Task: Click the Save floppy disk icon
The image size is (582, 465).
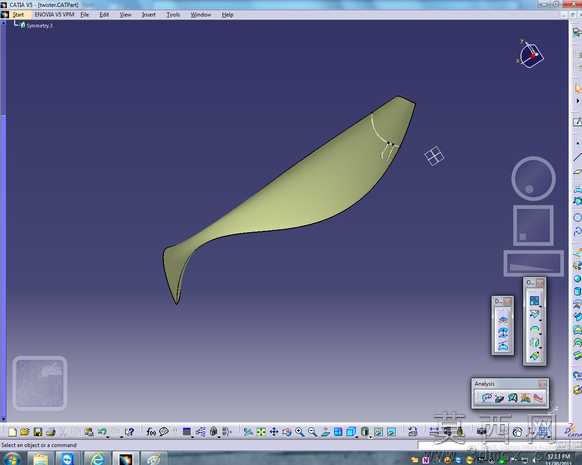Action: click(37, 432)
